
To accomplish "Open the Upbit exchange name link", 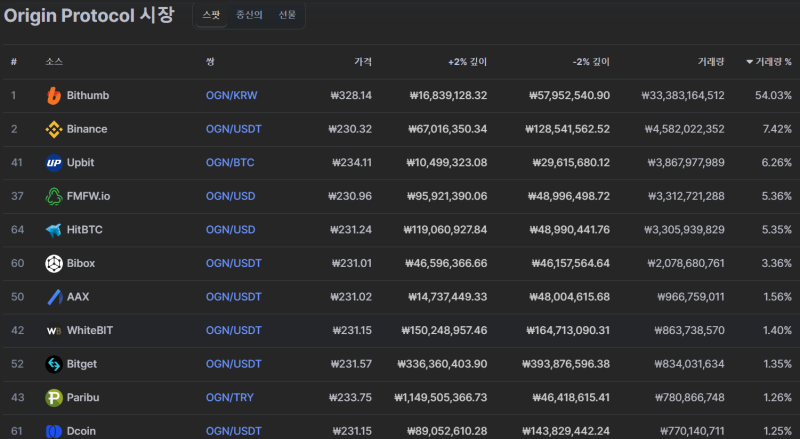I will [x=81, y=163].
